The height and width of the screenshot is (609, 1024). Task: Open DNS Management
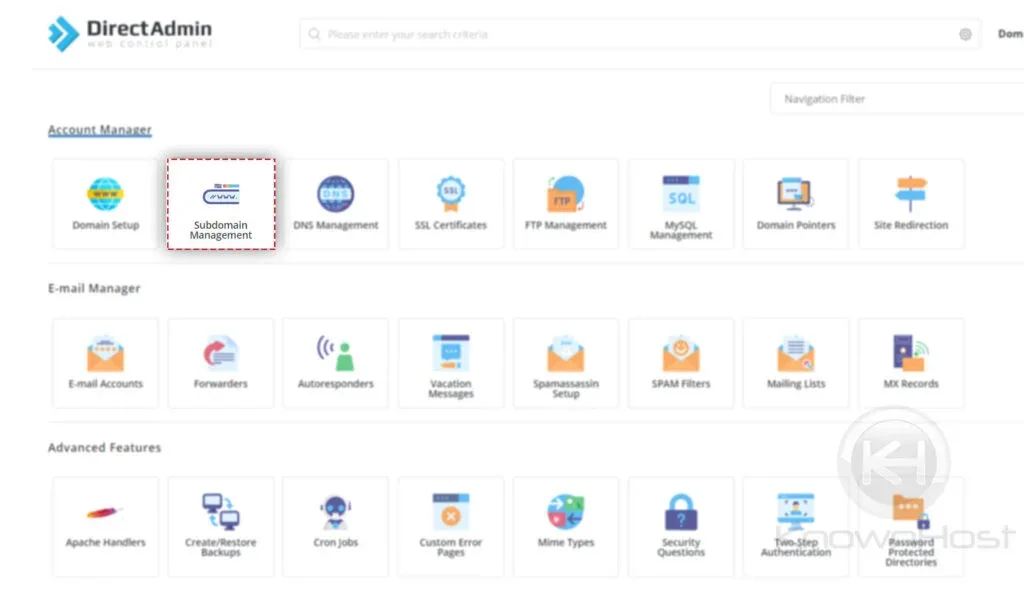pyautogui.click(x=336, y=204)
